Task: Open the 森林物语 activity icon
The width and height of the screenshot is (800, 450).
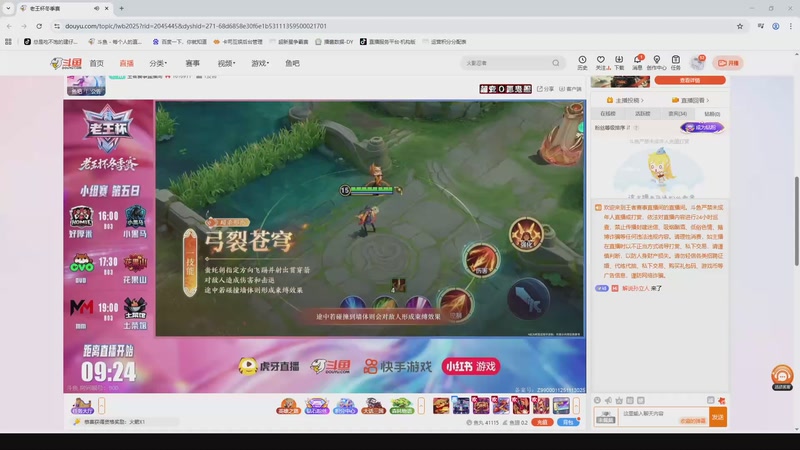Action: point(402,406)
